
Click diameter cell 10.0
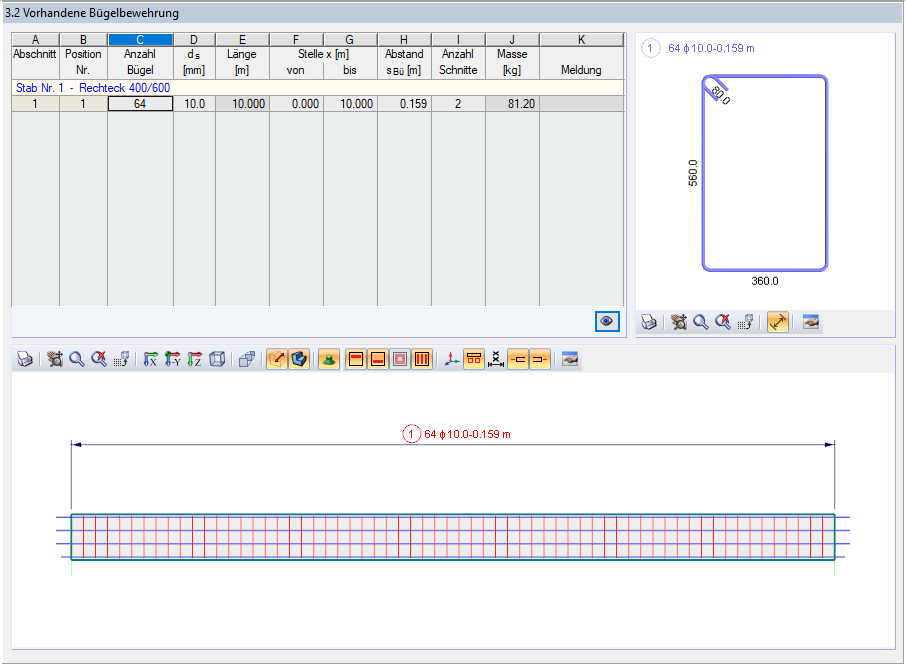point(195,104)
